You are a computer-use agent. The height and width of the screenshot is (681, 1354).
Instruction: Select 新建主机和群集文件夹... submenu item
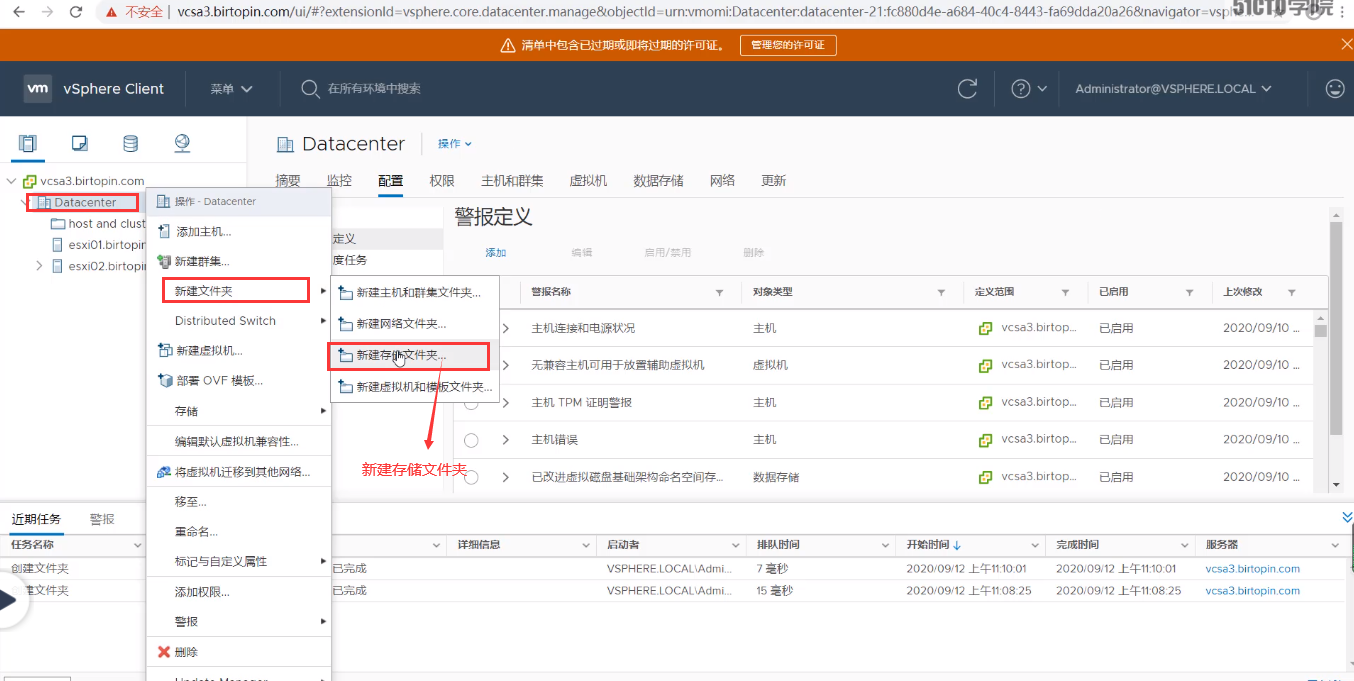(x=415, y=293)
